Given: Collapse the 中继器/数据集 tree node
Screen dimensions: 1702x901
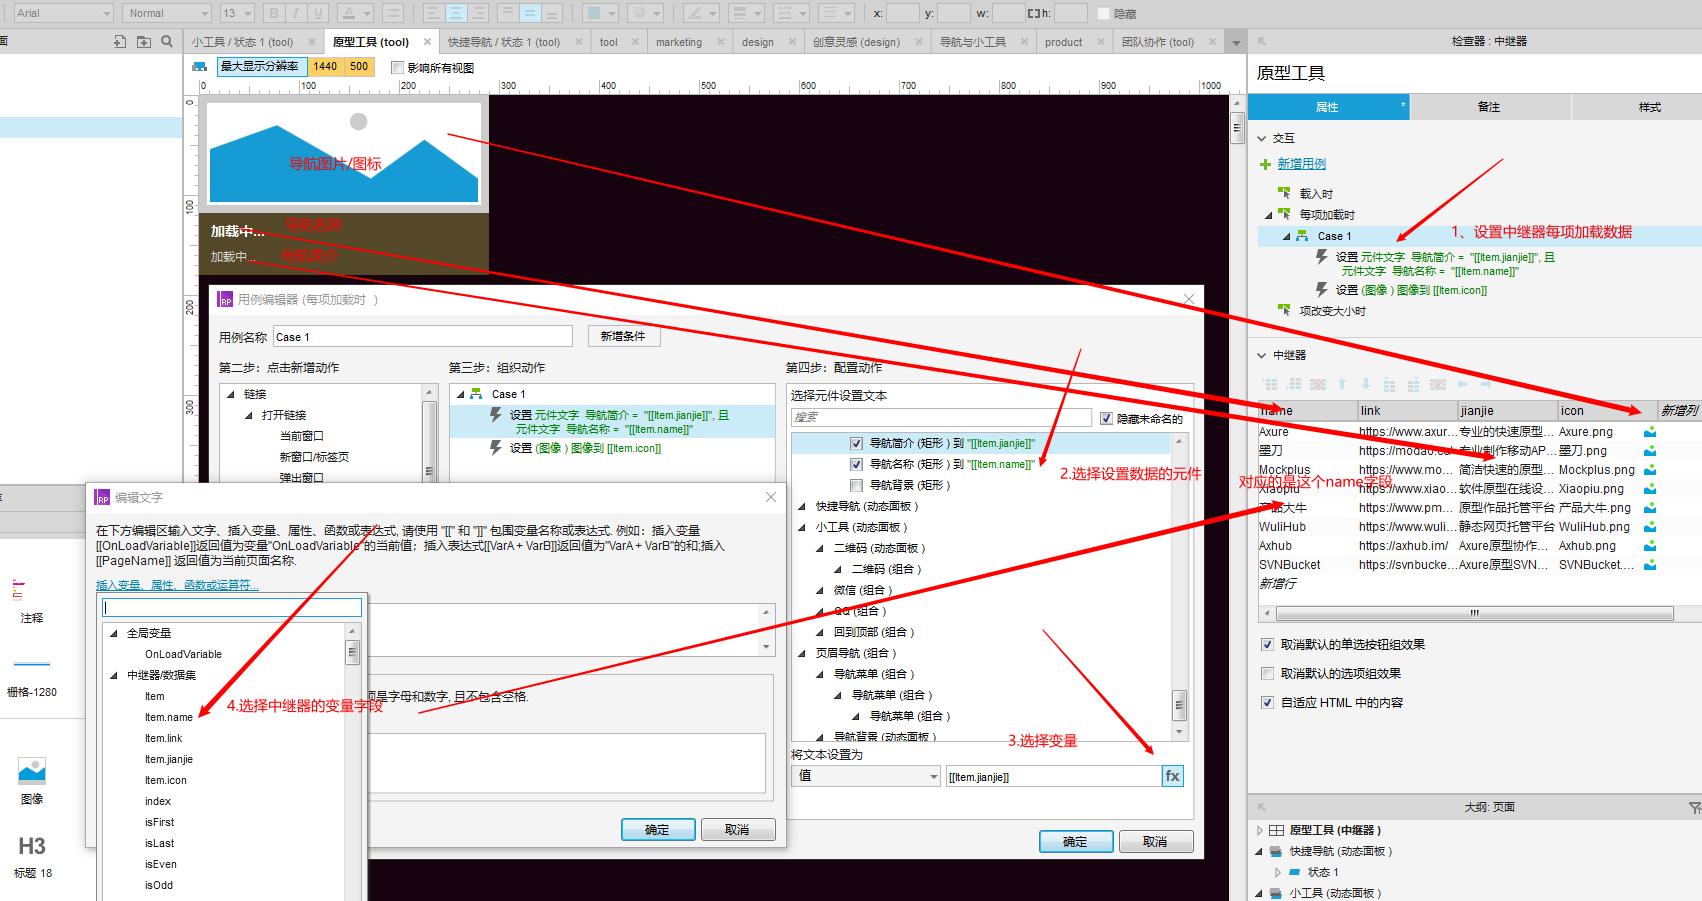Looking at the screenshot, I should point(114,675).
